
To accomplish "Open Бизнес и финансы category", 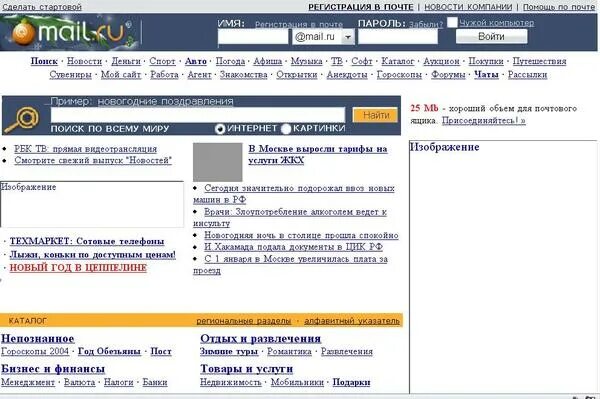I will 53,369.
